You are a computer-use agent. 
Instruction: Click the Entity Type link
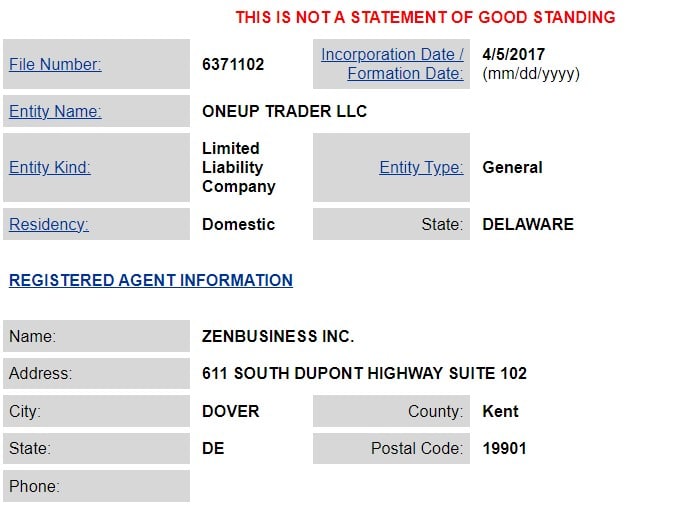click(421, 168)
